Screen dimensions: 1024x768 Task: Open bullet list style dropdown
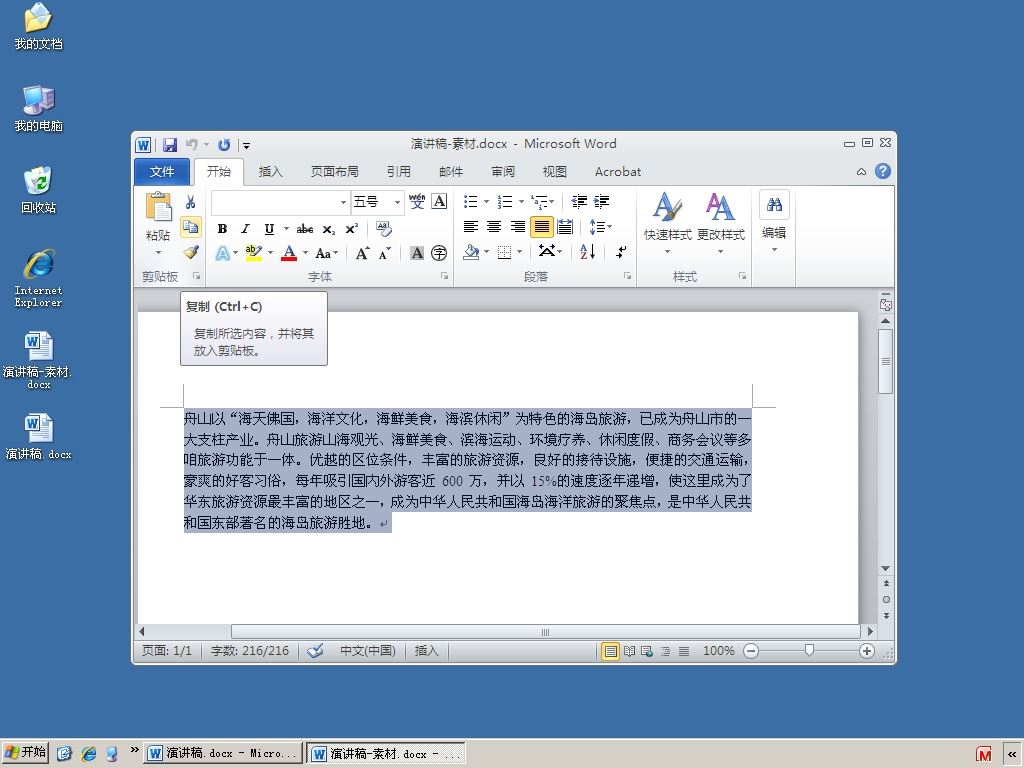coord(487,201)
